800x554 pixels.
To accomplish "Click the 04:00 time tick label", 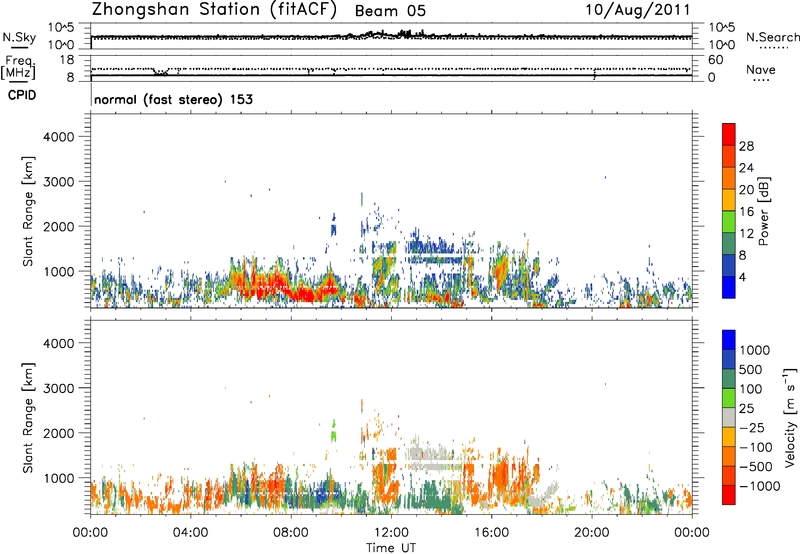I will [191, 533].
